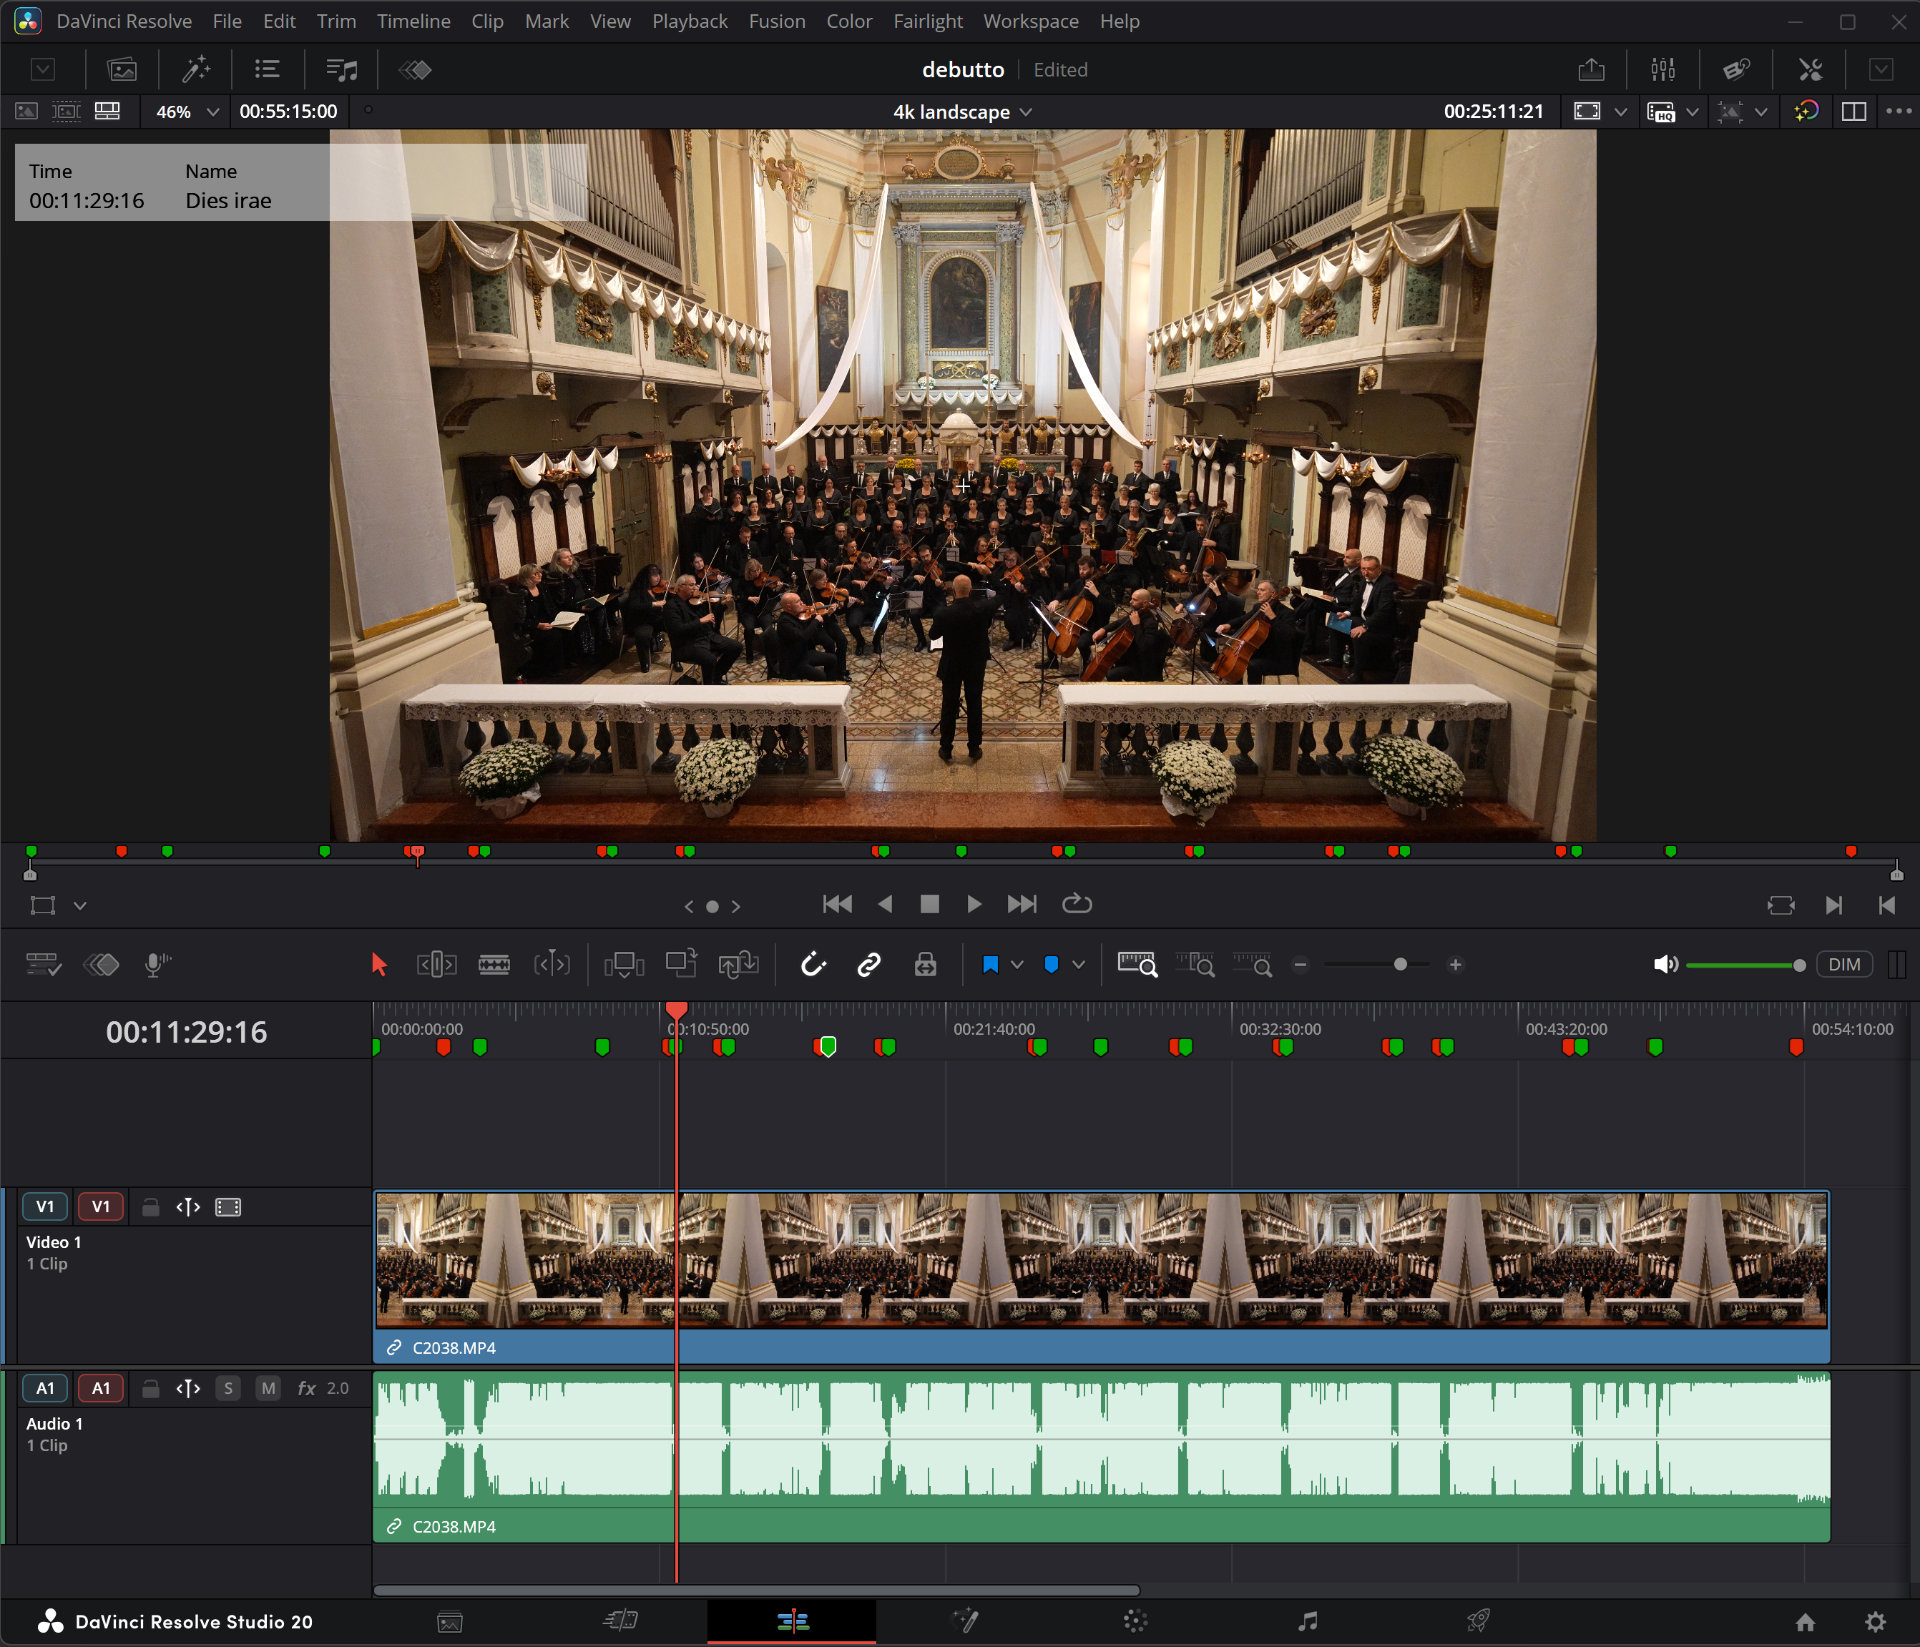Open the Fusion page

click(x=965, y=1622)
